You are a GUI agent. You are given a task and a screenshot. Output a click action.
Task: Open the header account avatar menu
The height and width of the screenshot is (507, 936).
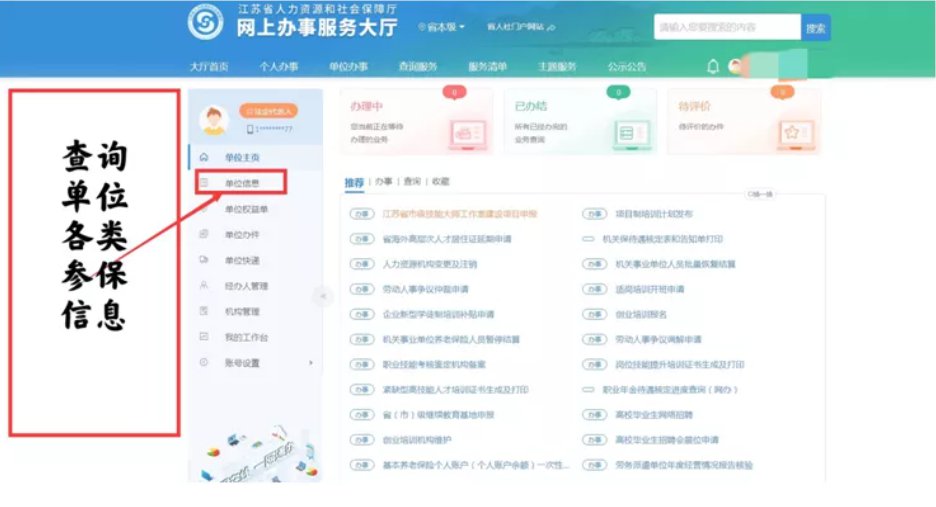(x=736, y=66)
